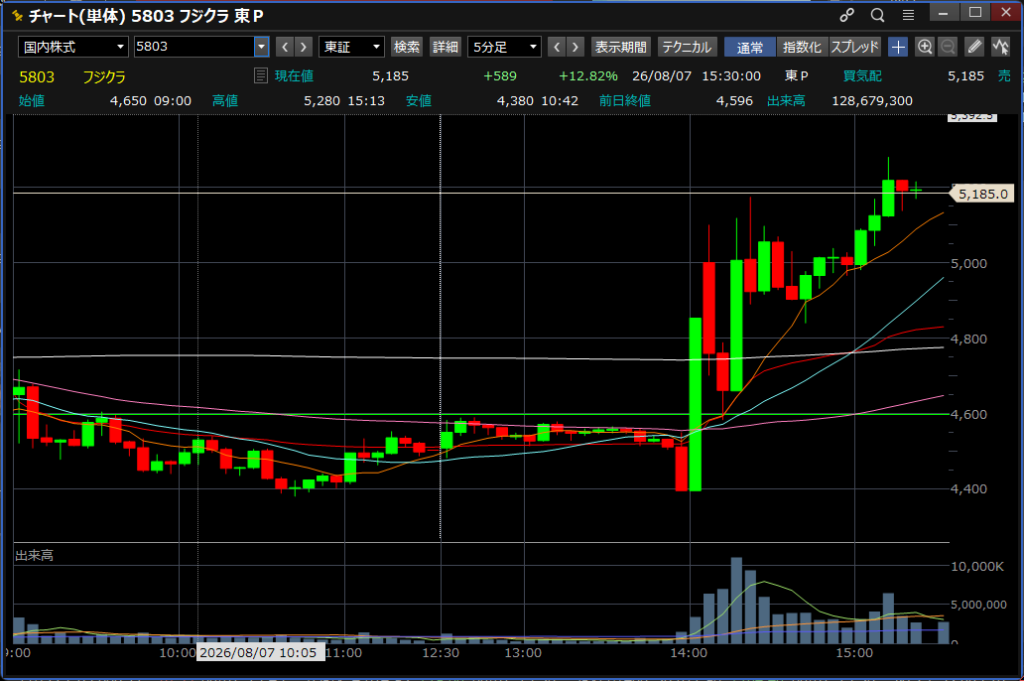Switch to the 指数化 indexed mode
The height and width of the screenshot is (681, 1024).
[802, 47]
